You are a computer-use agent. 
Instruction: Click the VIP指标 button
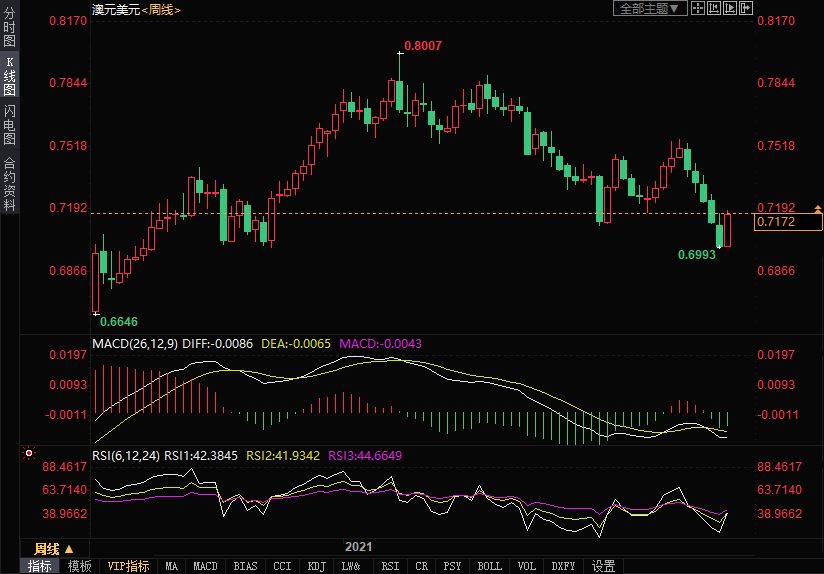pos(128,566)
